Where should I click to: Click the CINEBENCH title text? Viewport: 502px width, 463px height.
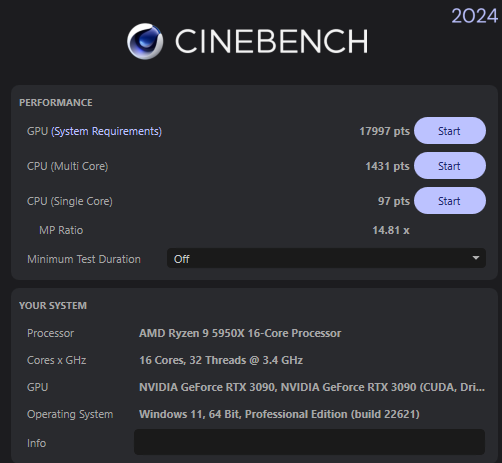pyautogui.click(x=272, y=41)
